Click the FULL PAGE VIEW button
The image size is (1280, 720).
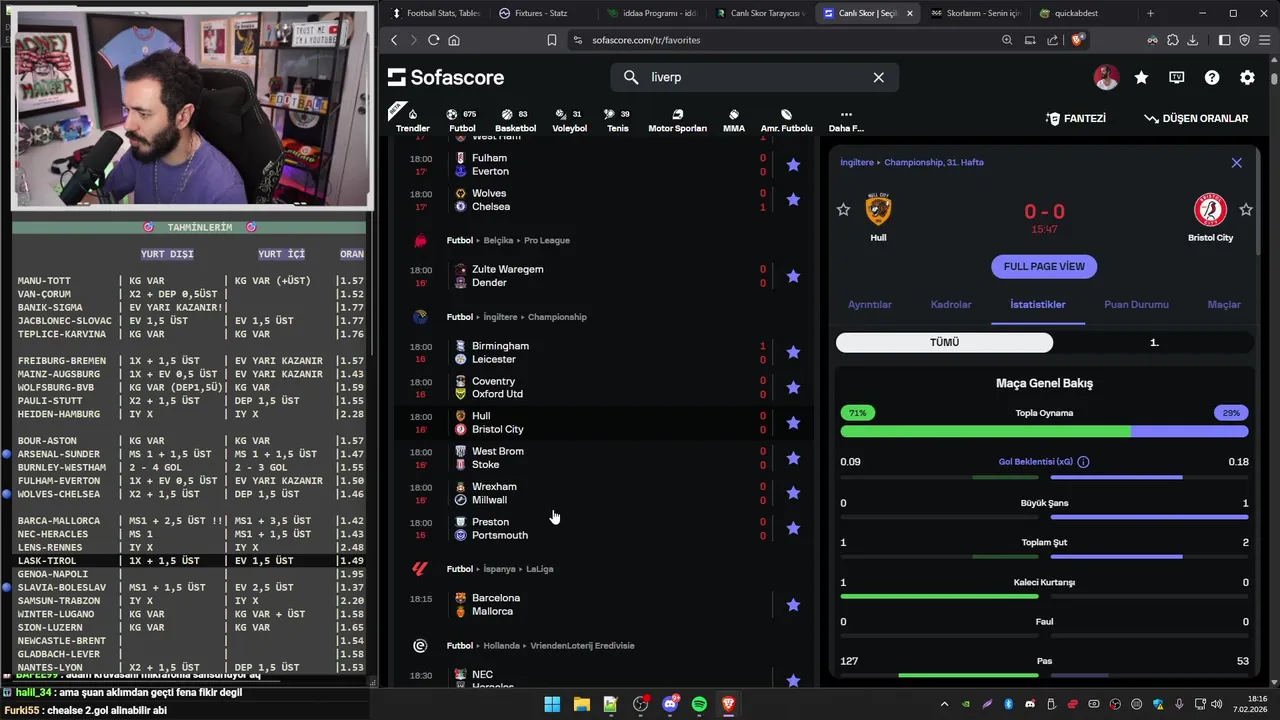click(x=1044, y=266)
